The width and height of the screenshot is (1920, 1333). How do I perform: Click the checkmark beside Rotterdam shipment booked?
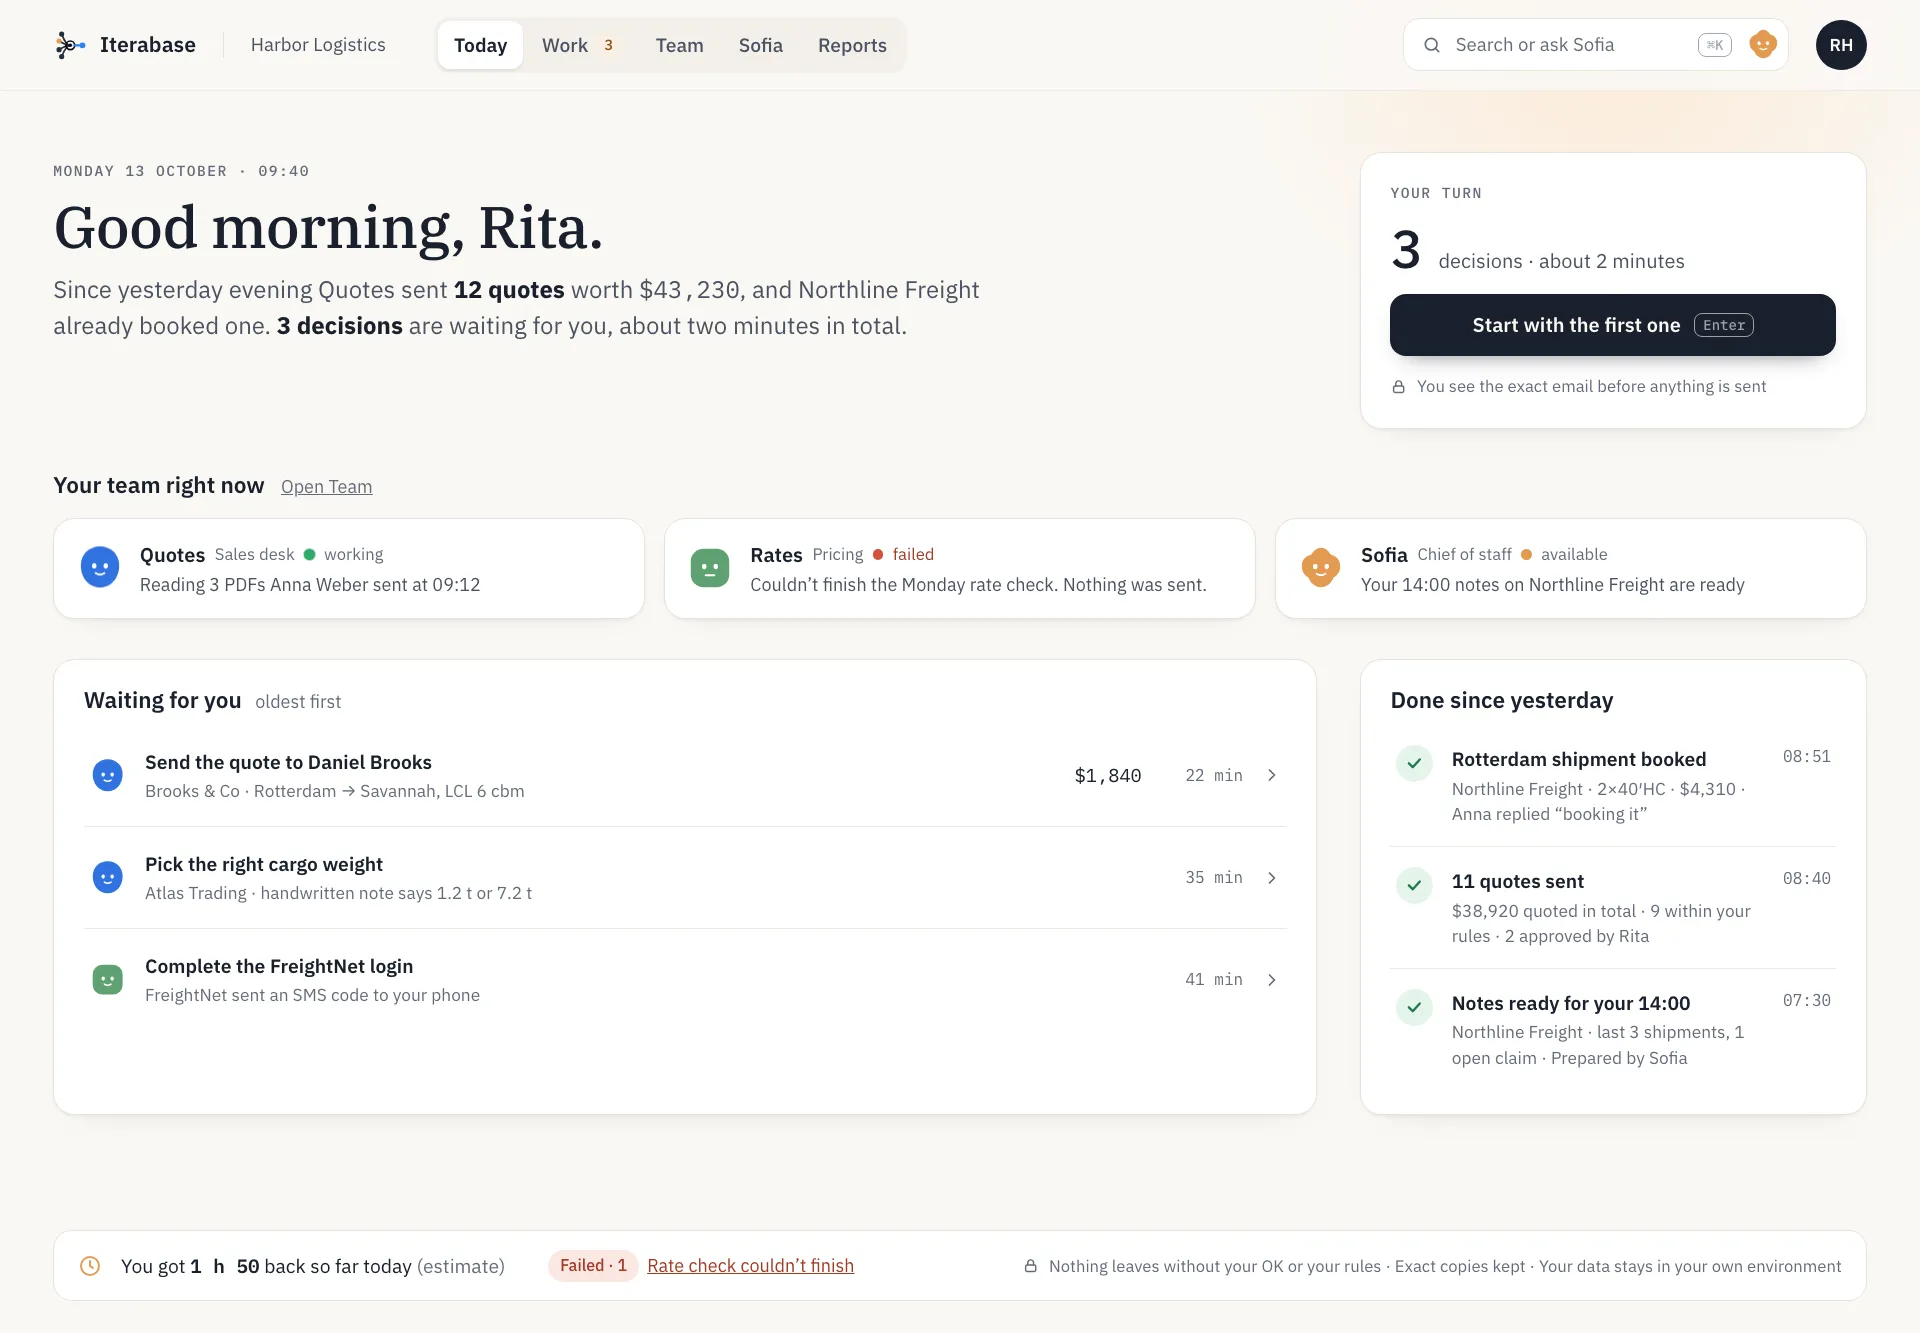point(1414,763)
